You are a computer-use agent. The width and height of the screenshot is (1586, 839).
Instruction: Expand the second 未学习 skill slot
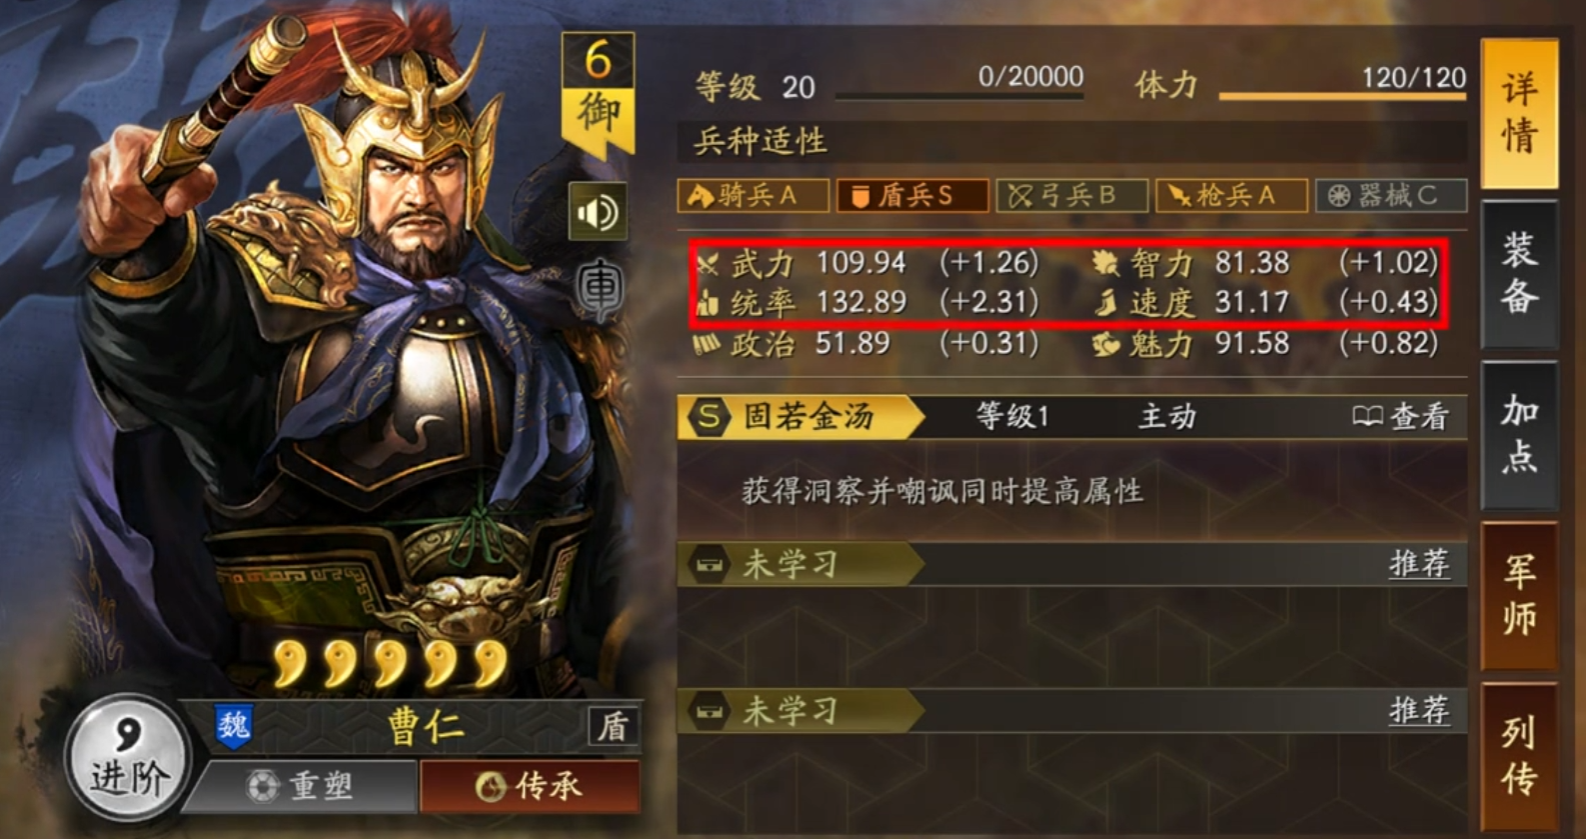pos(1072,711)
